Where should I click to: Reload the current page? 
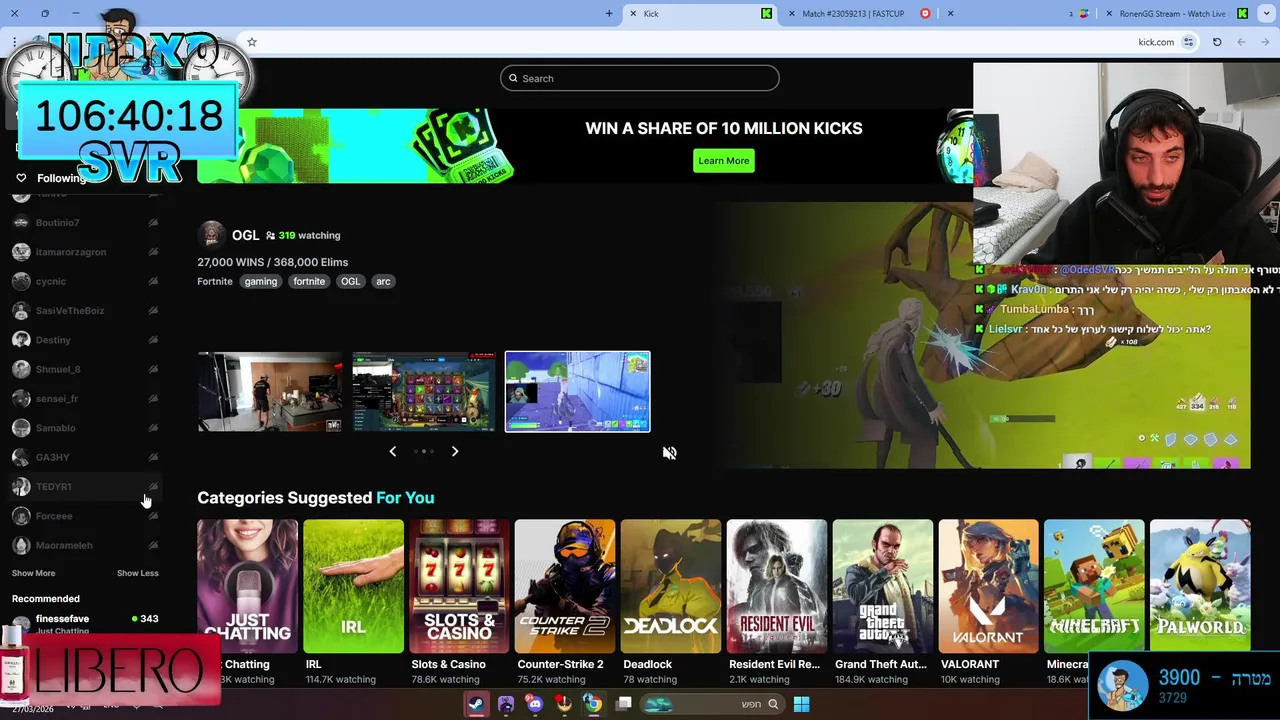(x=1217, y=42)
